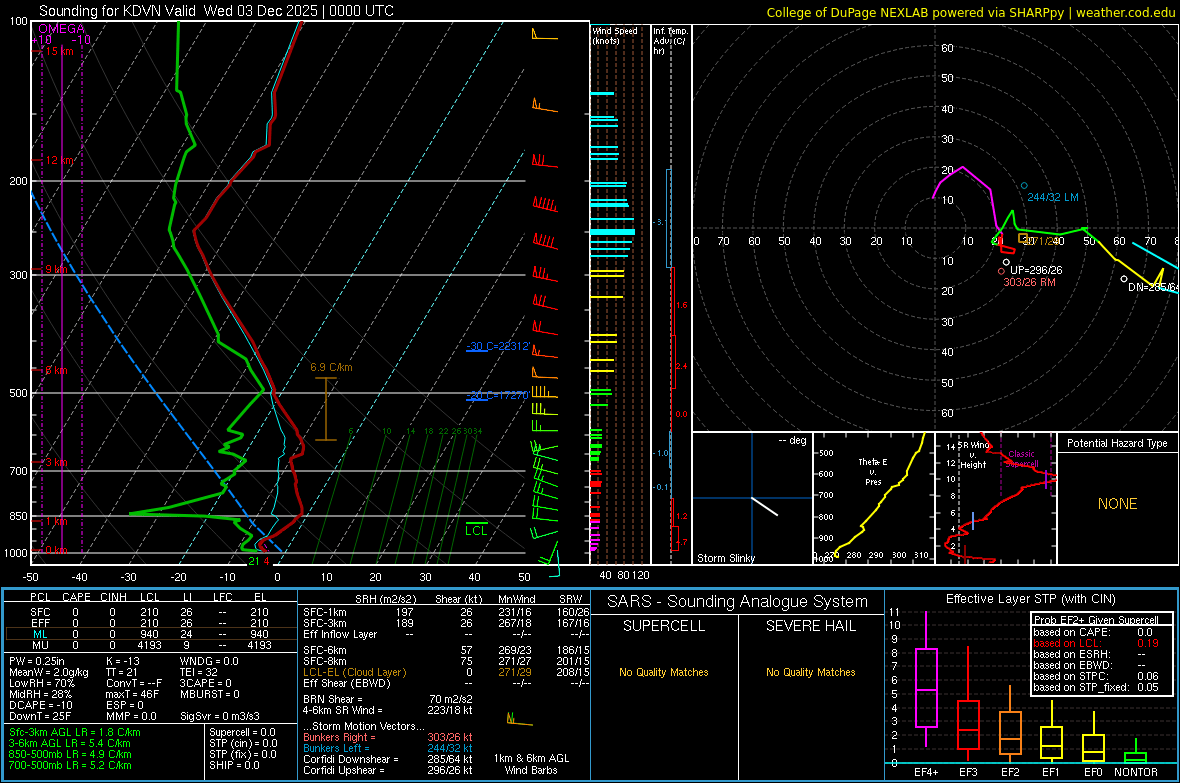Click the SEVERE HAIL analogue column header
This screenshot has height=783, width=1180.
[810, 626]
